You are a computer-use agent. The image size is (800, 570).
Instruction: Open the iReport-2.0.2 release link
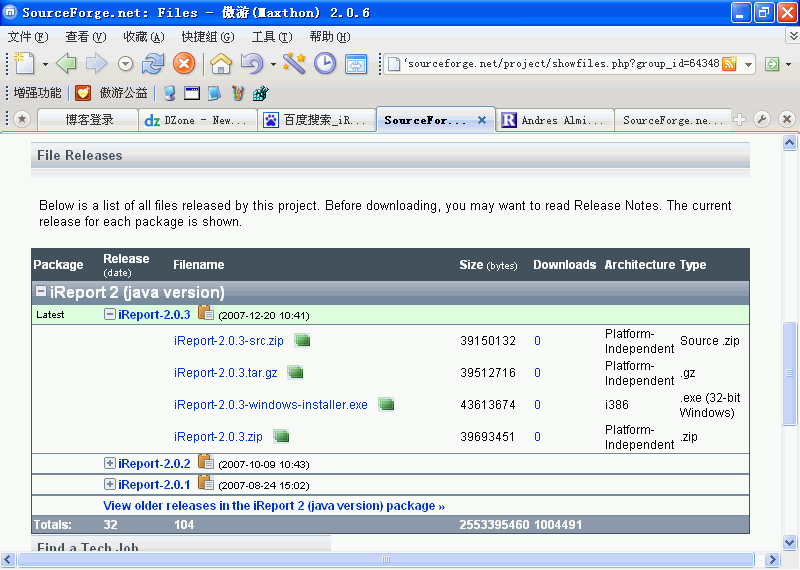[x=154, y=464]
